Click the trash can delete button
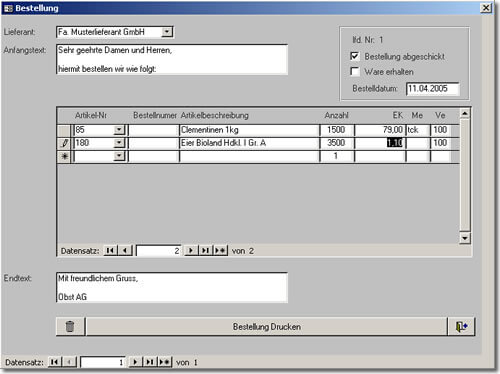Viewport: 500px width, 374px height. [70, 326]
